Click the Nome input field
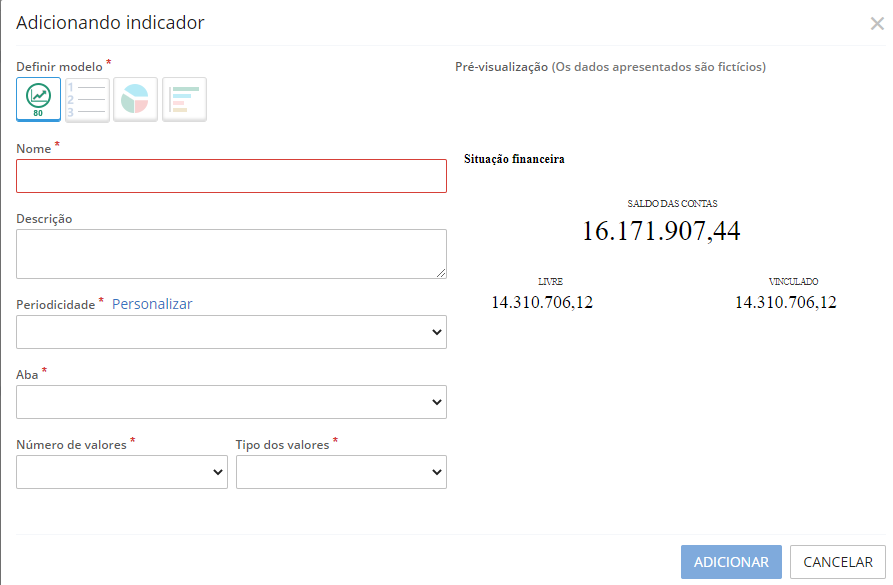This screenshot has width=893, height=585. [231, 175]
